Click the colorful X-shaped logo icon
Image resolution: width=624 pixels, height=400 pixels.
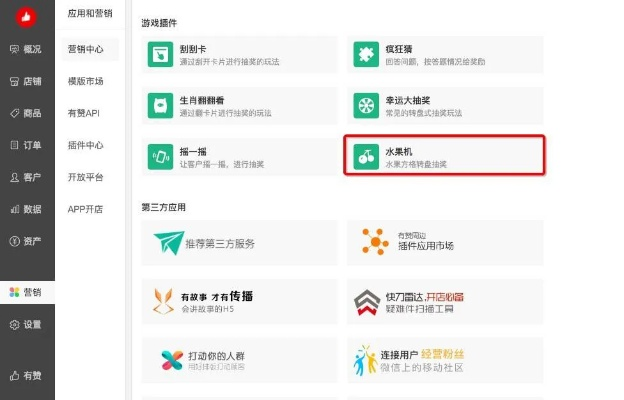pos(172,360)
